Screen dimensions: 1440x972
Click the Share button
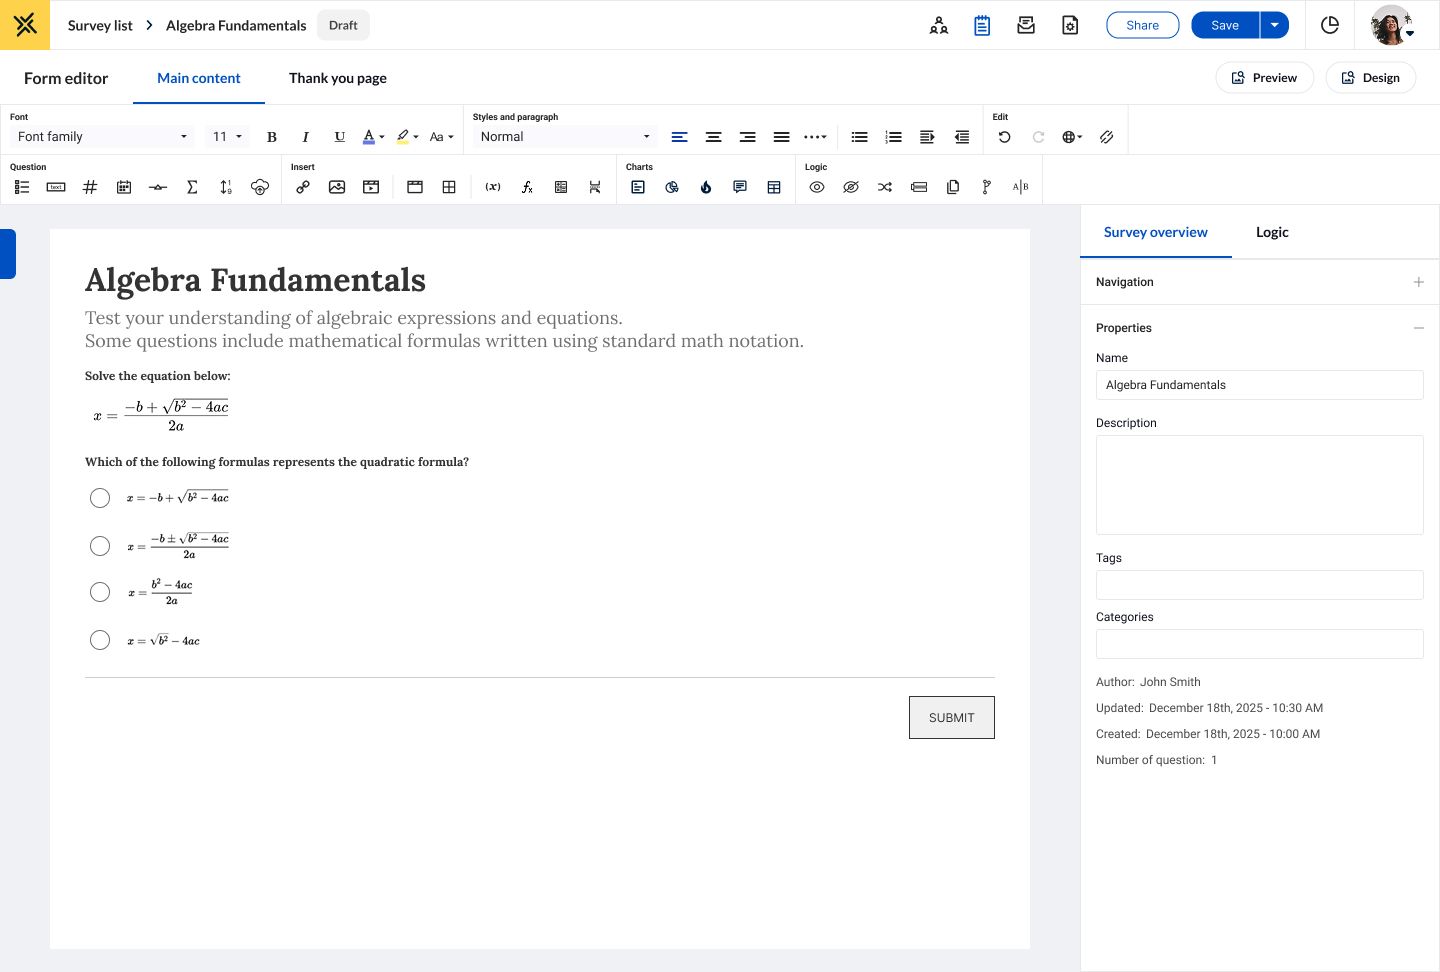tap(1142, 25)
